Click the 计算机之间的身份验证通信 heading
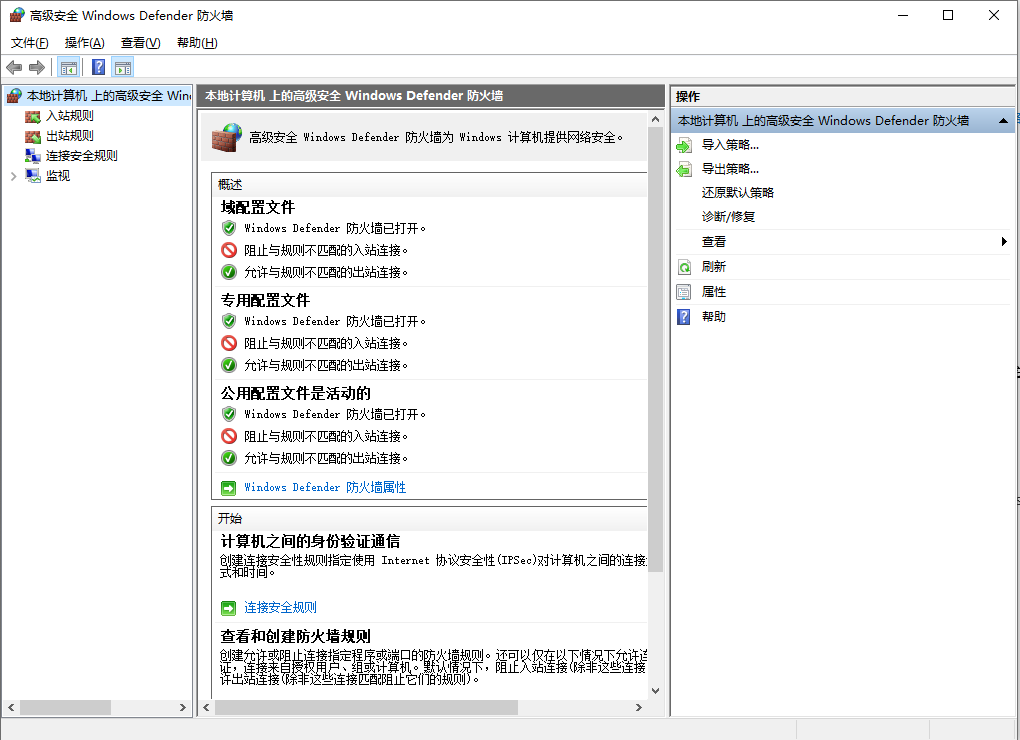The height and width of the screenshot is (740, 1020). [x=310, y=542]
